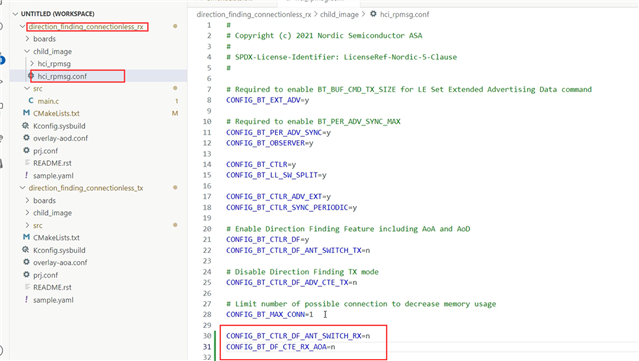Image resolution: width=639 pixels, height=361 pixels.
Task: Click the gear icon in the editor breadcrumb
Action: [x=373, y=14]
